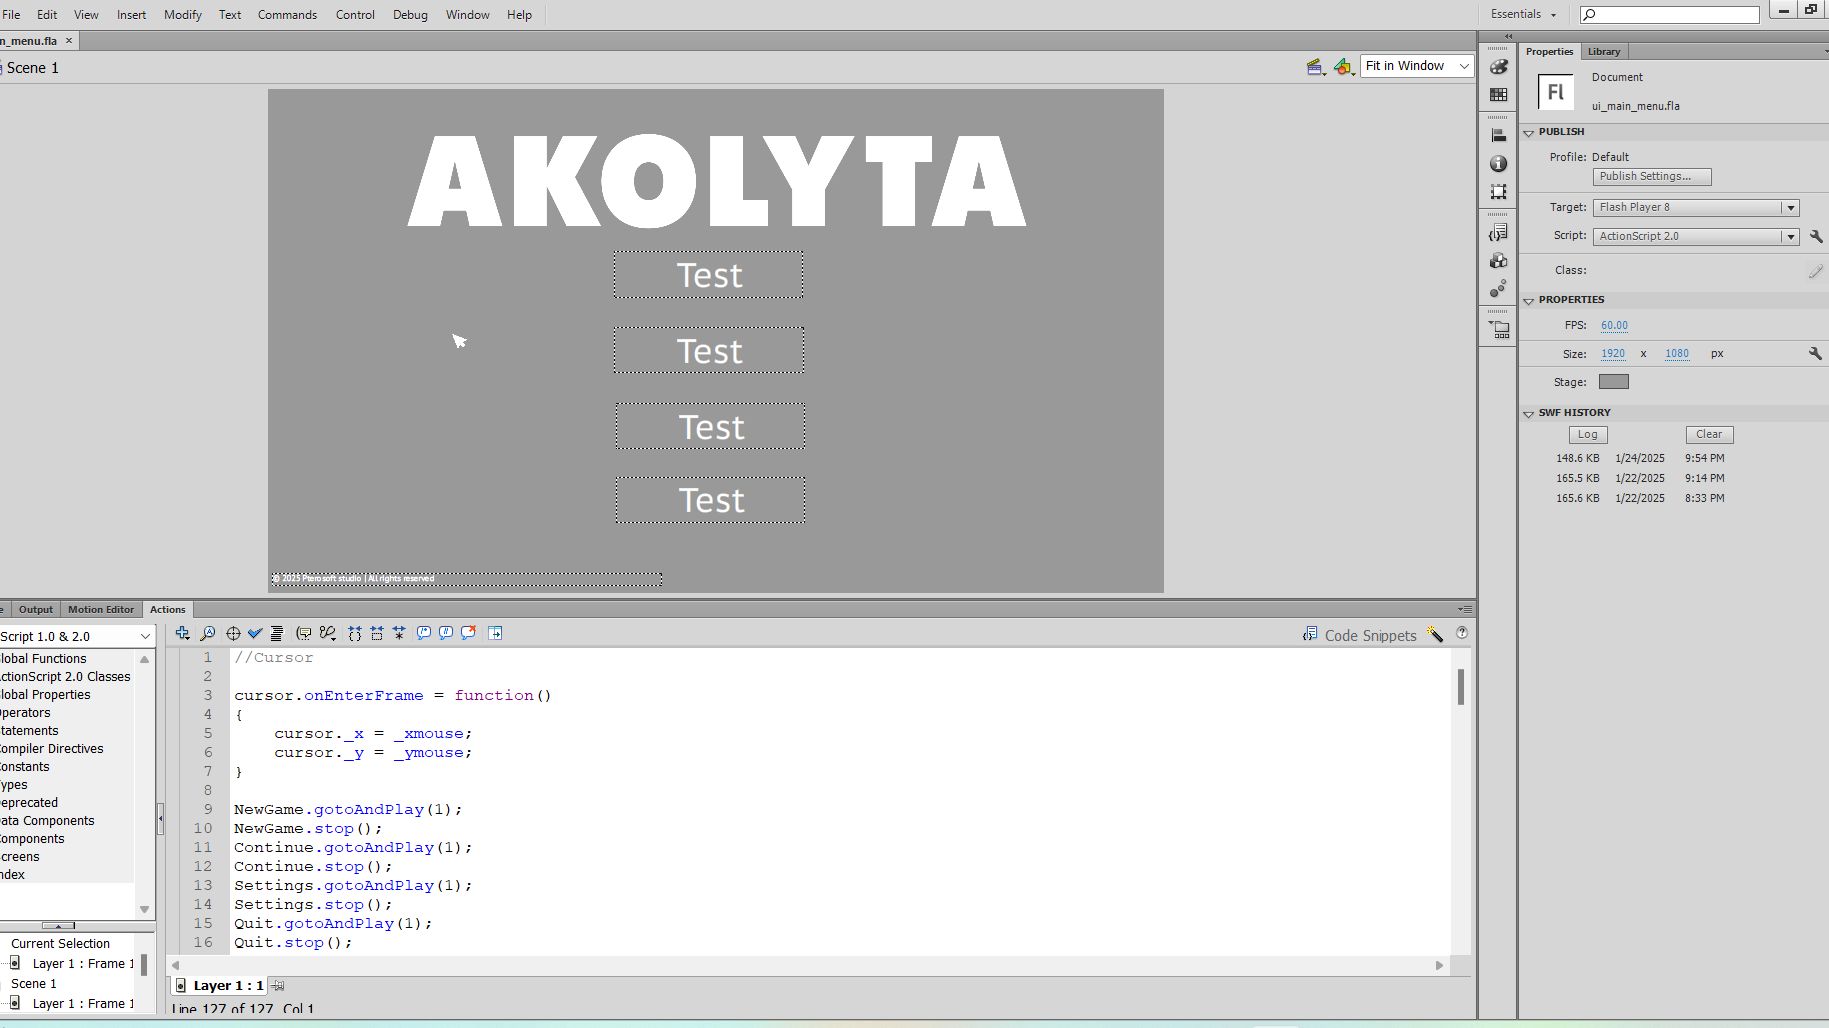Open the Project panel icon in dock
This screenshot has height=1028, width=1829.
click(x=1498, y=329)
